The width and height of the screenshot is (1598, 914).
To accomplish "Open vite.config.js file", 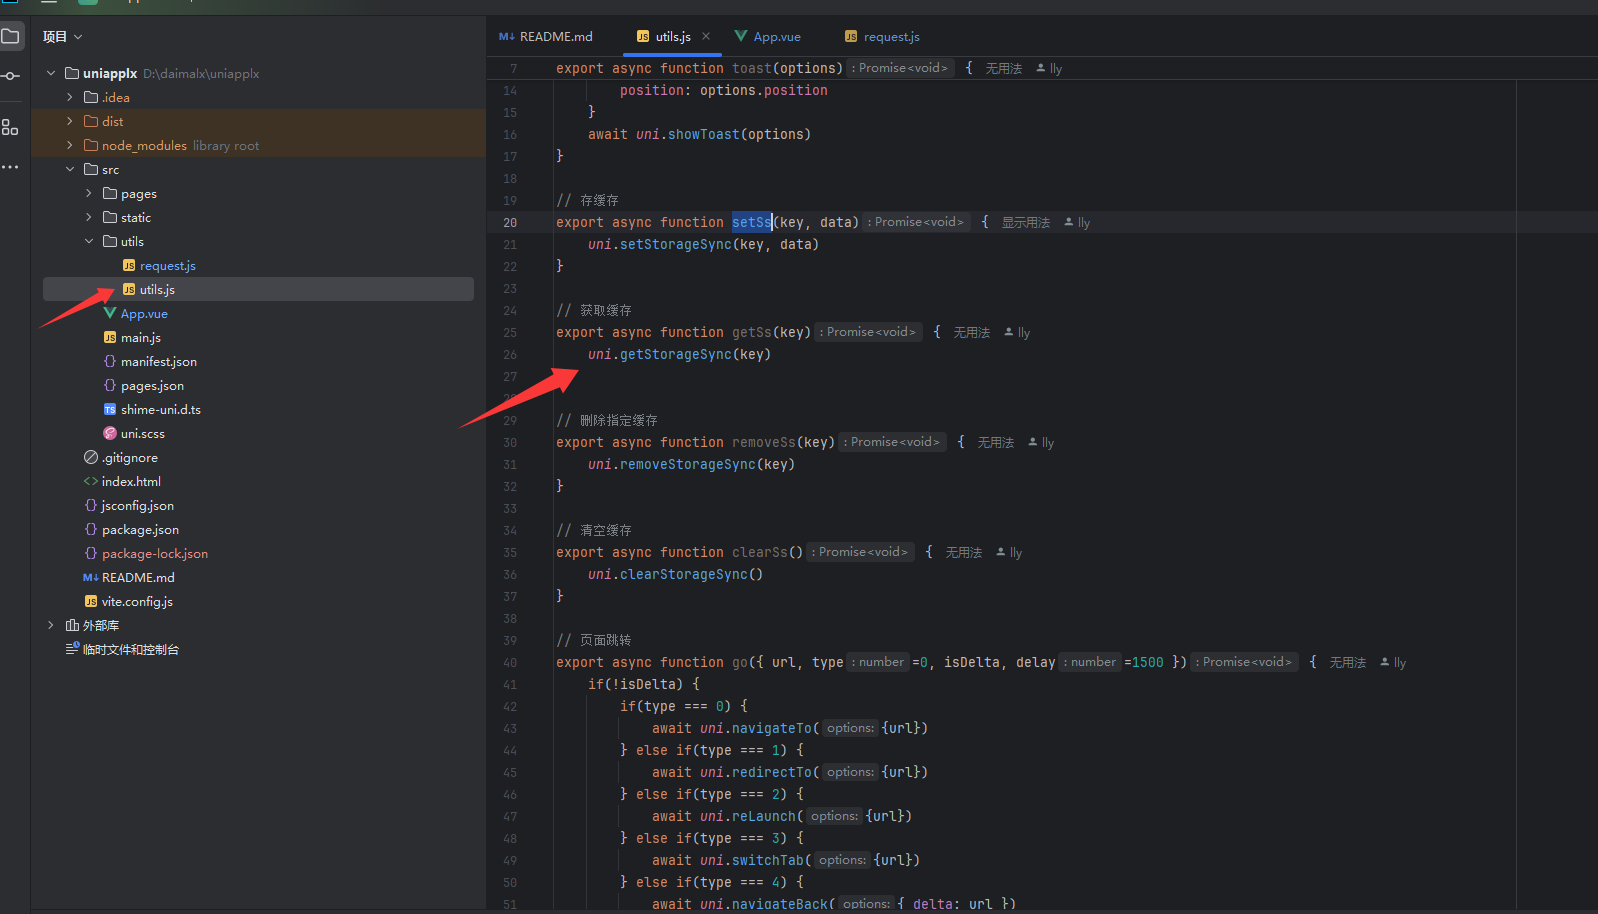I will [137, 601].
